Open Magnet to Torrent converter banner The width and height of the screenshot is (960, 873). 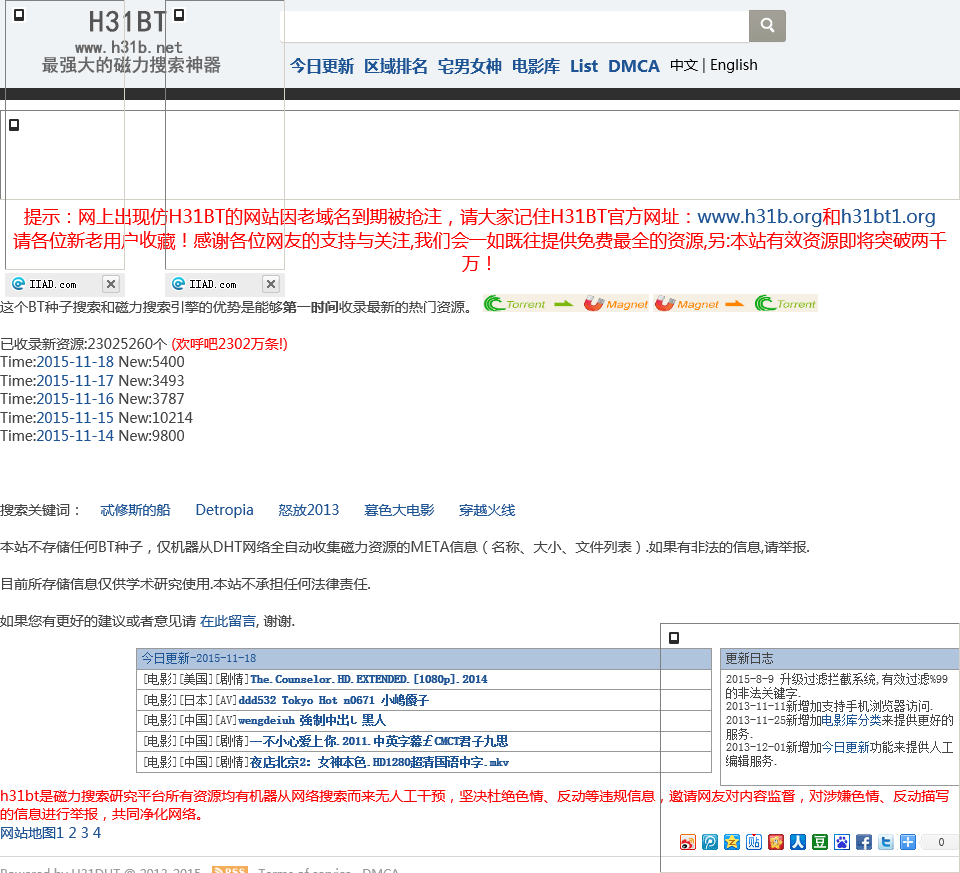coord(735,304)
